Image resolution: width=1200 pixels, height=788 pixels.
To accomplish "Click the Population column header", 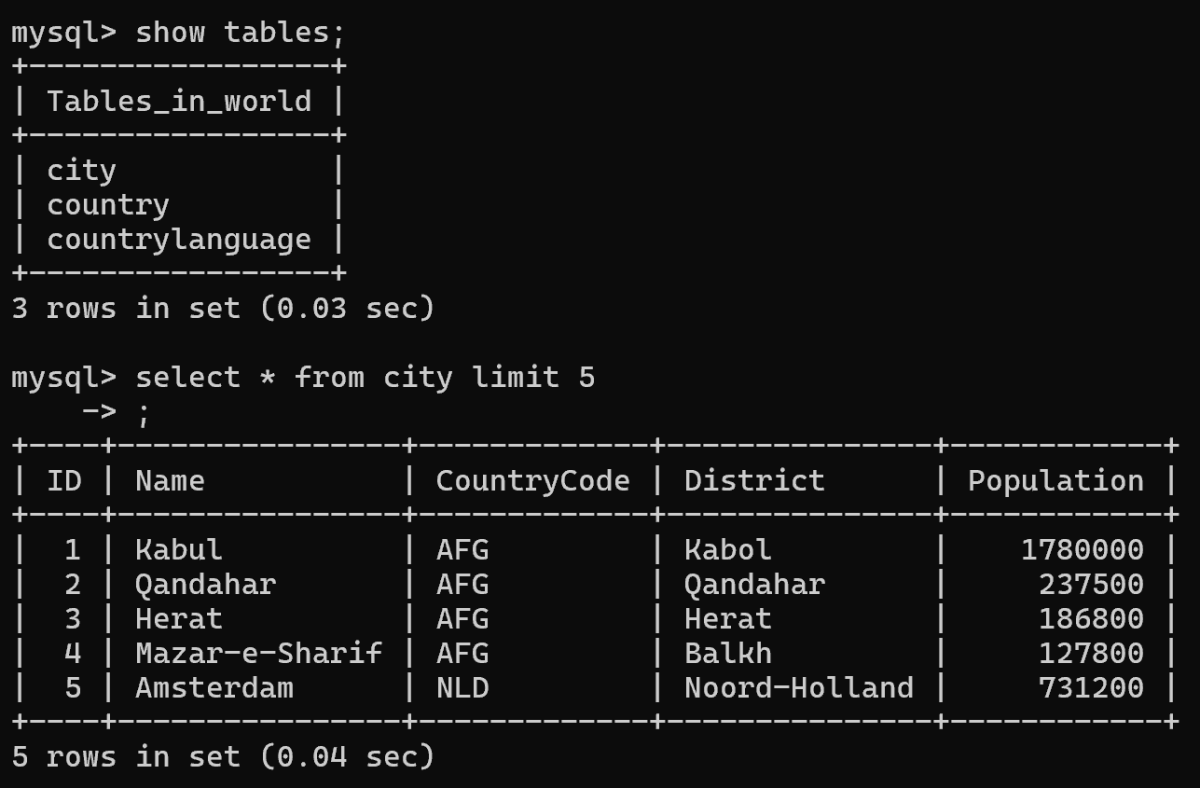I will (1055, 481).
